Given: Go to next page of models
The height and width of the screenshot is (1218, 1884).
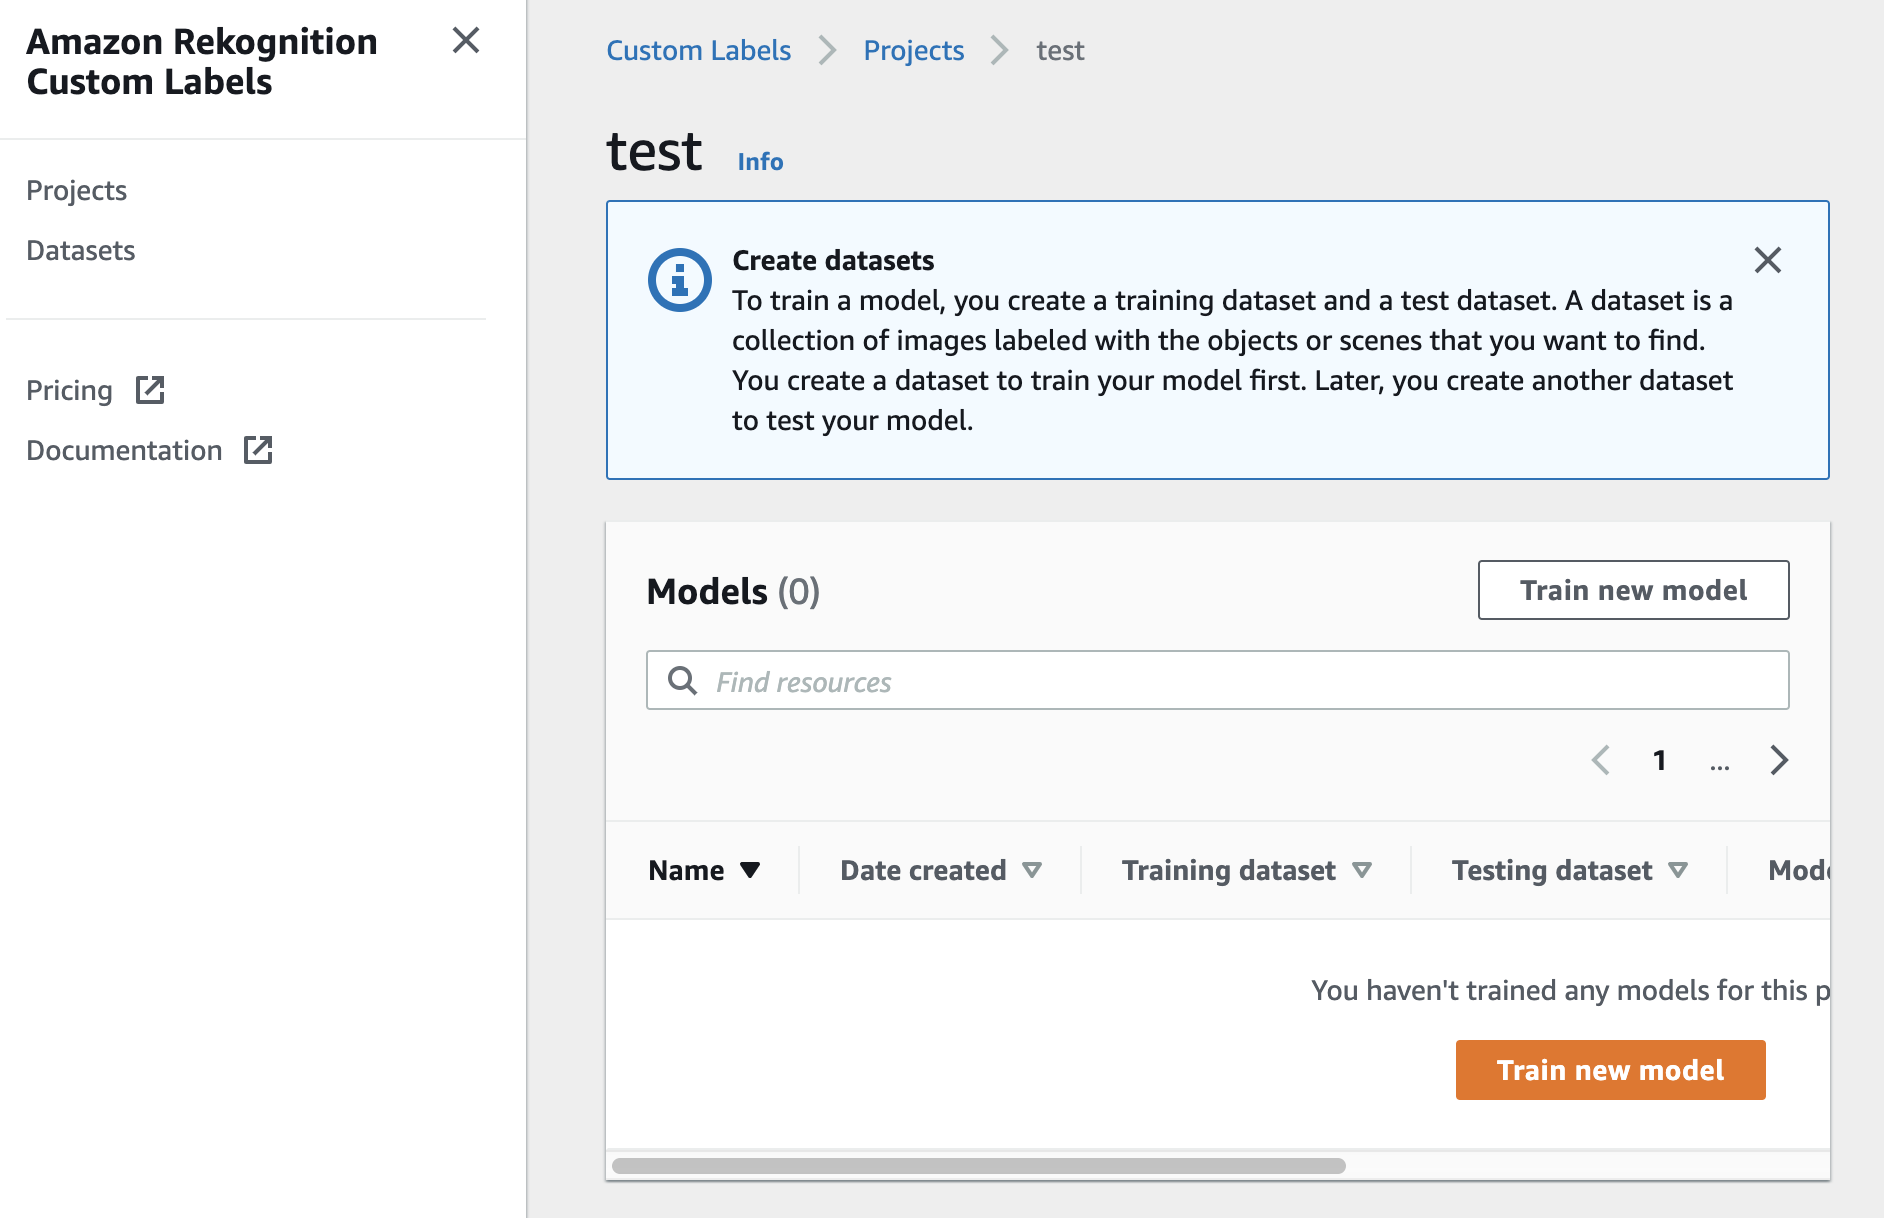Looking at the screenshot, I should 1778,760.
